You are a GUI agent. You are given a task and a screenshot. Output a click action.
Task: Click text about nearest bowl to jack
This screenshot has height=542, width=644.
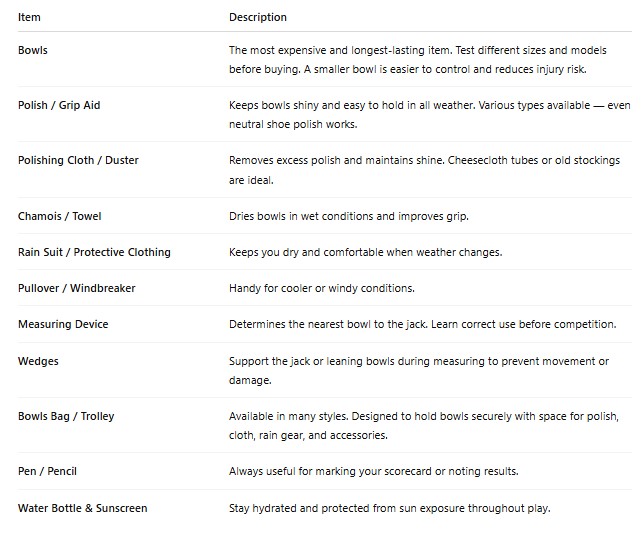423,324
